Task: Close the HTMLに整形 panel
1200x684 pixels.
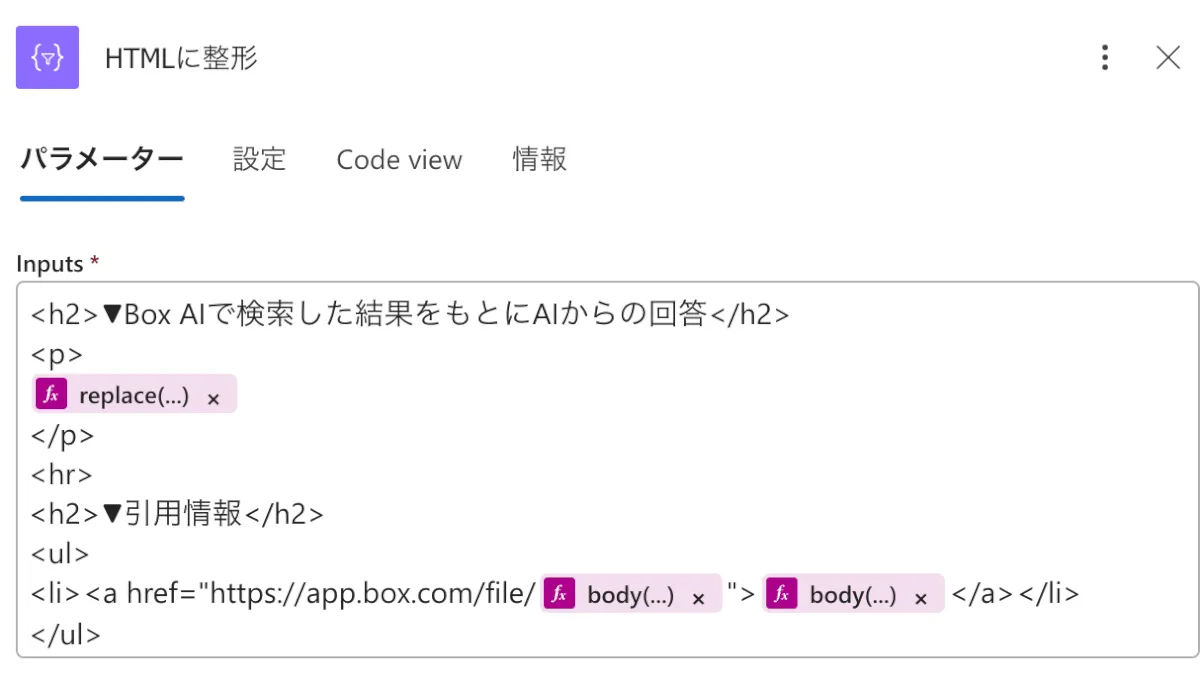Action: pos(1168,58)
